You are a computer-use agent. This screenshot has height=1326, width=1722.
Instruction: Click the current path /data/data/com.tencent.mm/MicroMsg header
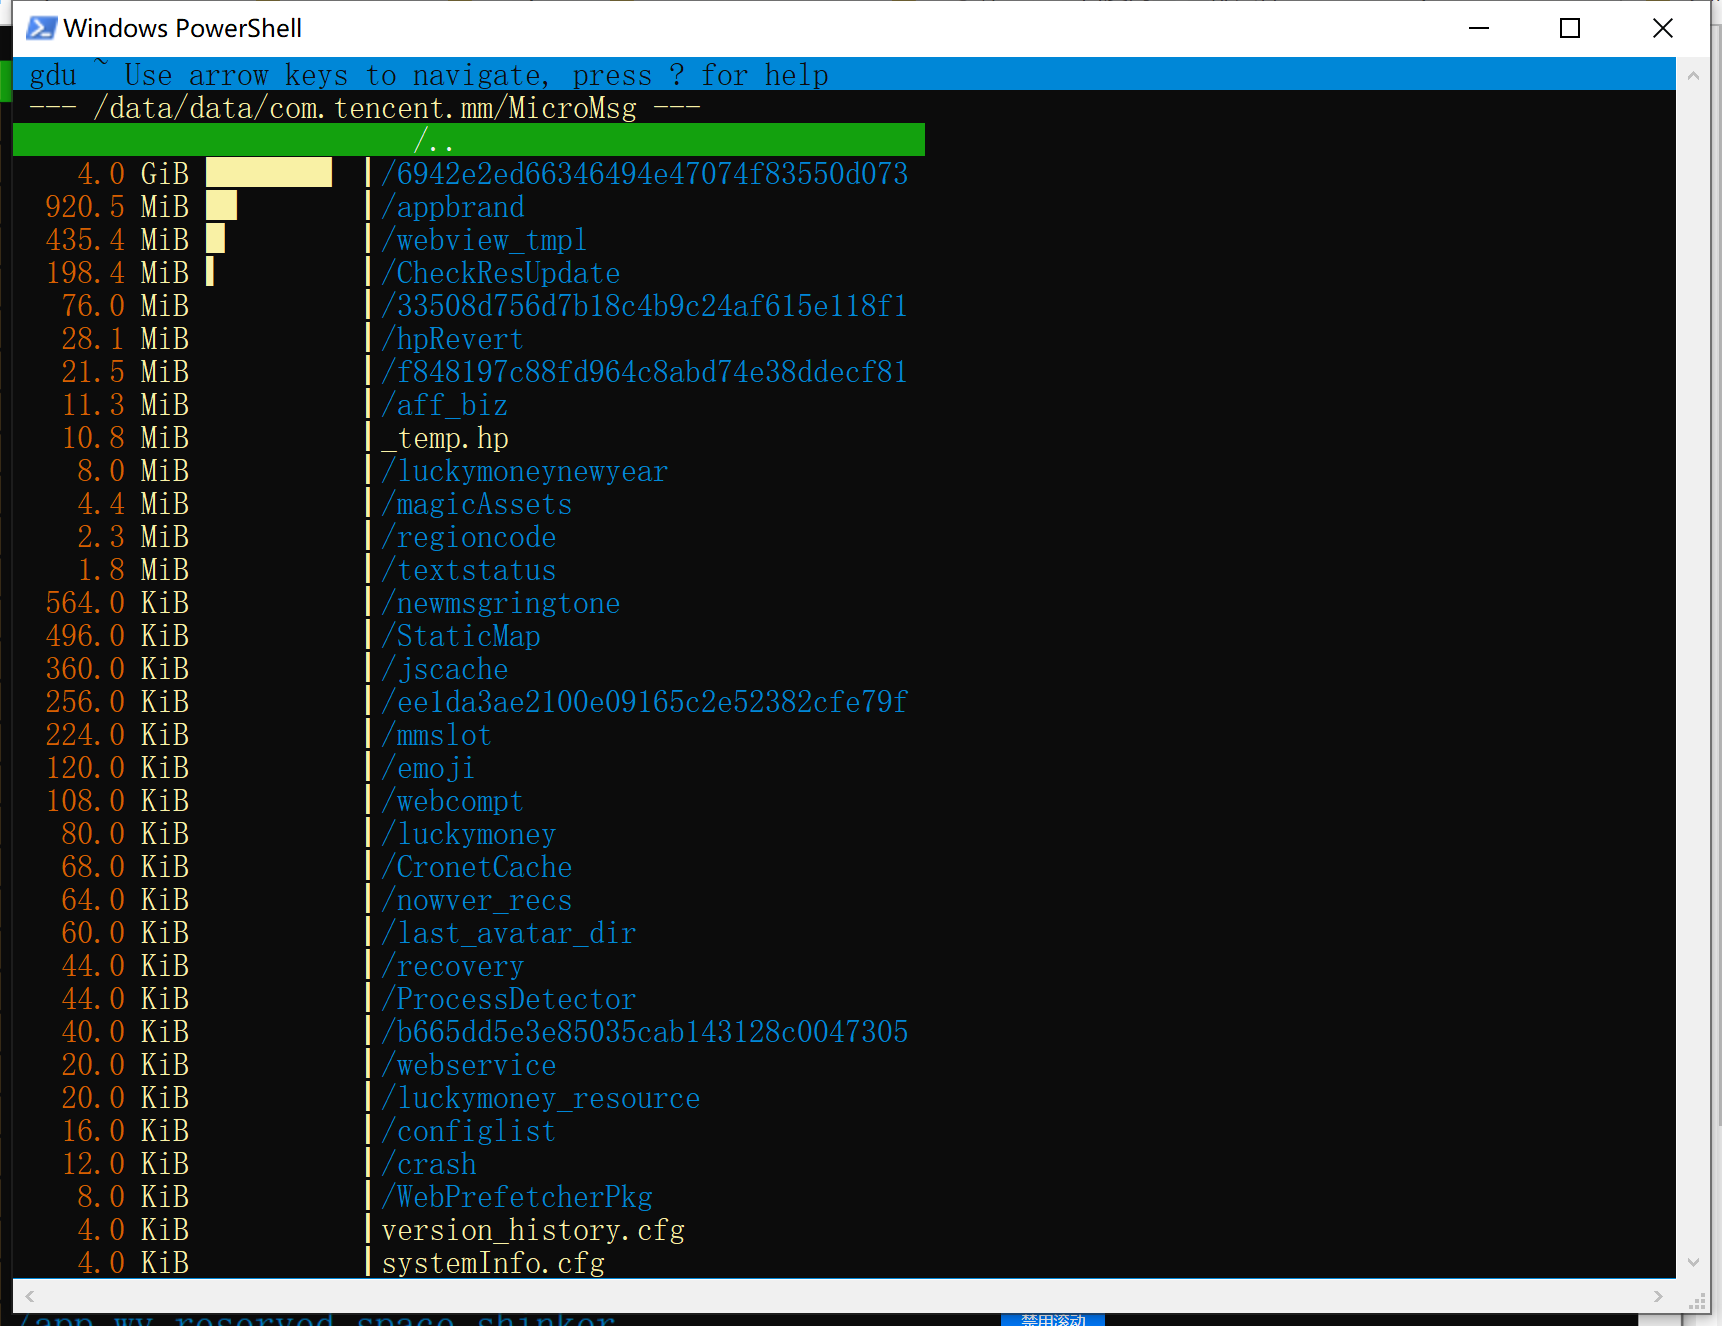click(365, 107)
